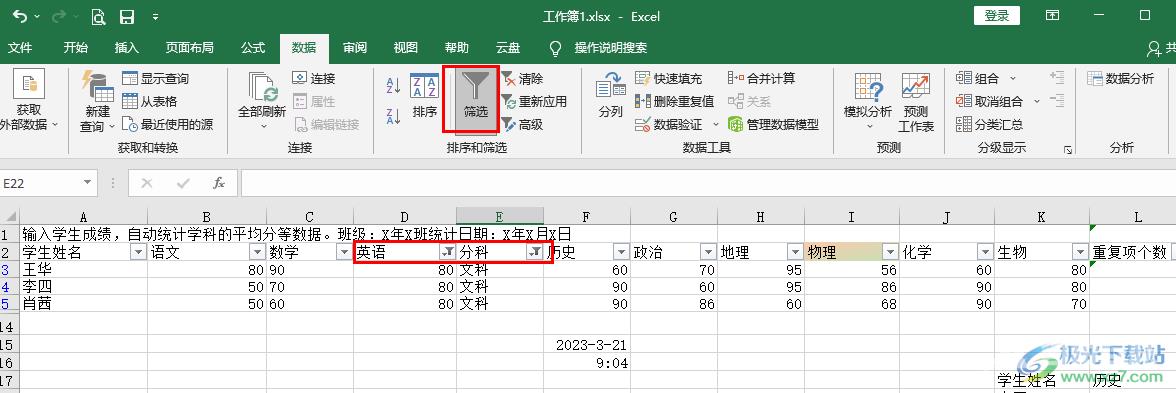Open 高级 filter options
Viewport: 1176px width, 393px height.
(x=522, y=124)
